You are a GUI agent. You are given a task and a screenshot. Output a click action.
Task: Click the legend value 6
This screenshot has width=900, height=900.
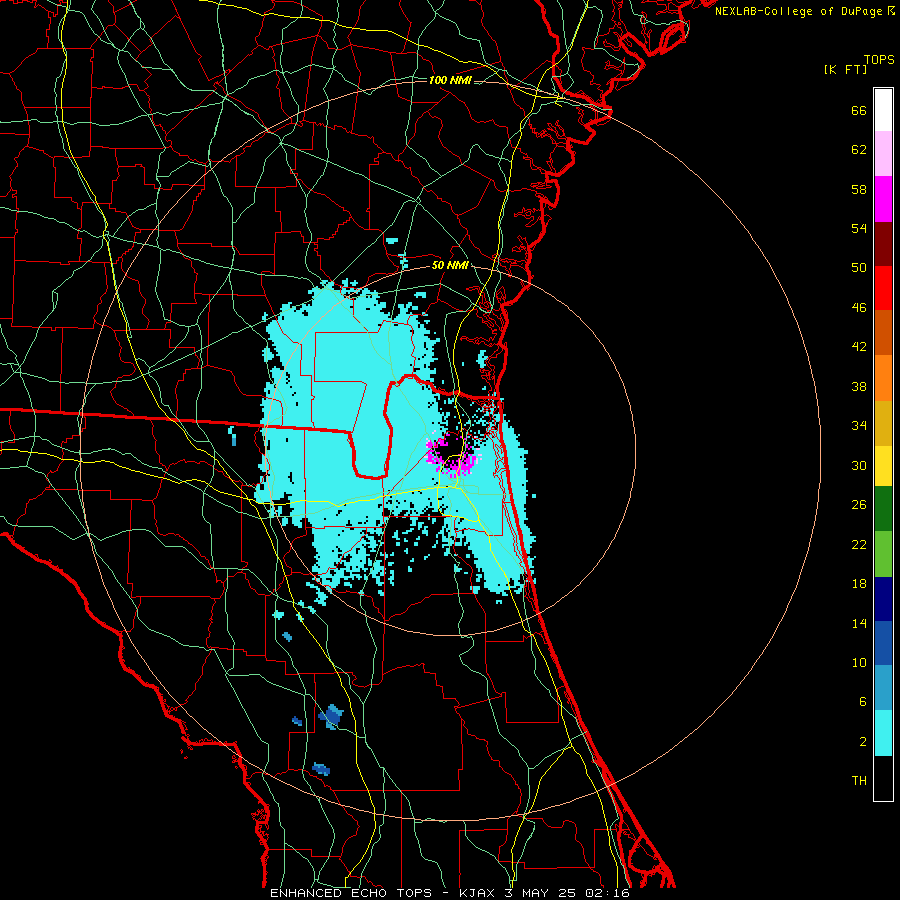(x=862, y=701)
